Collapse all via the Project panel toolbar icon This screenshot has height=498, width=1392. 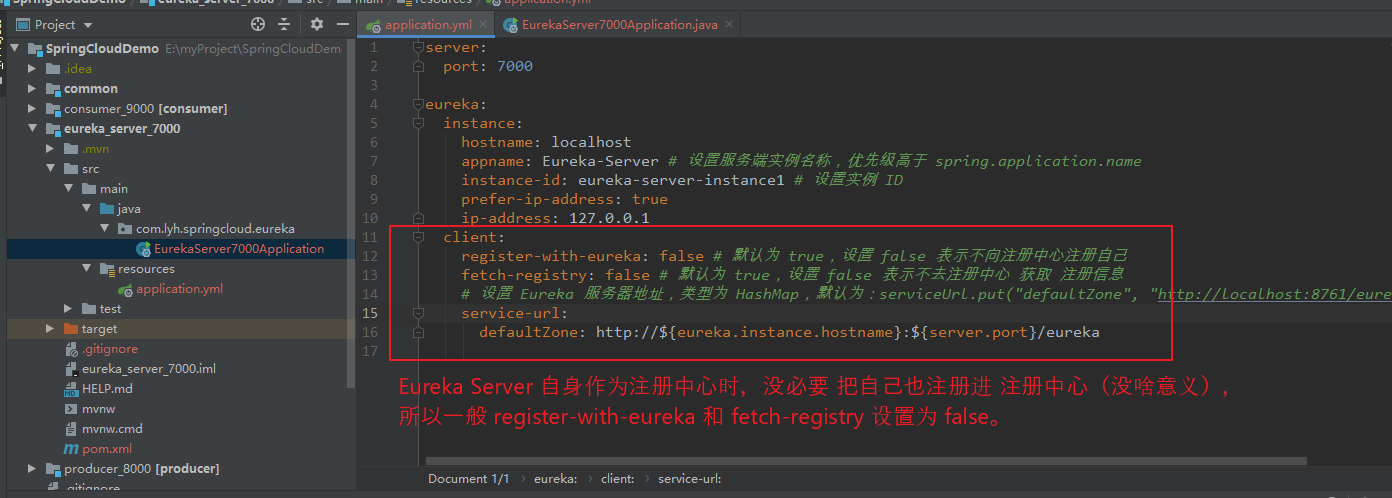pos(284,24)
